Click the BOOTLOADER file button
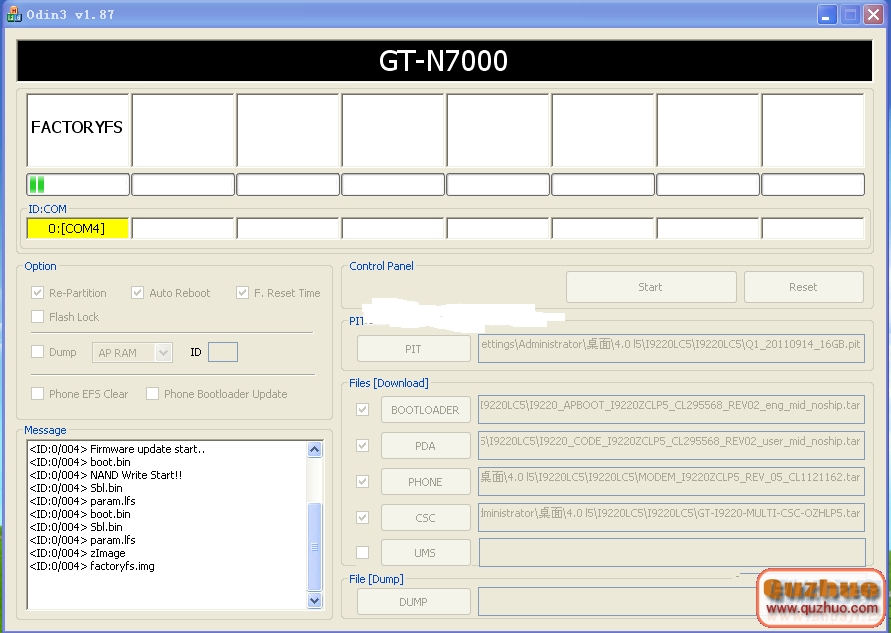The image size is (891, 633). 426,410
